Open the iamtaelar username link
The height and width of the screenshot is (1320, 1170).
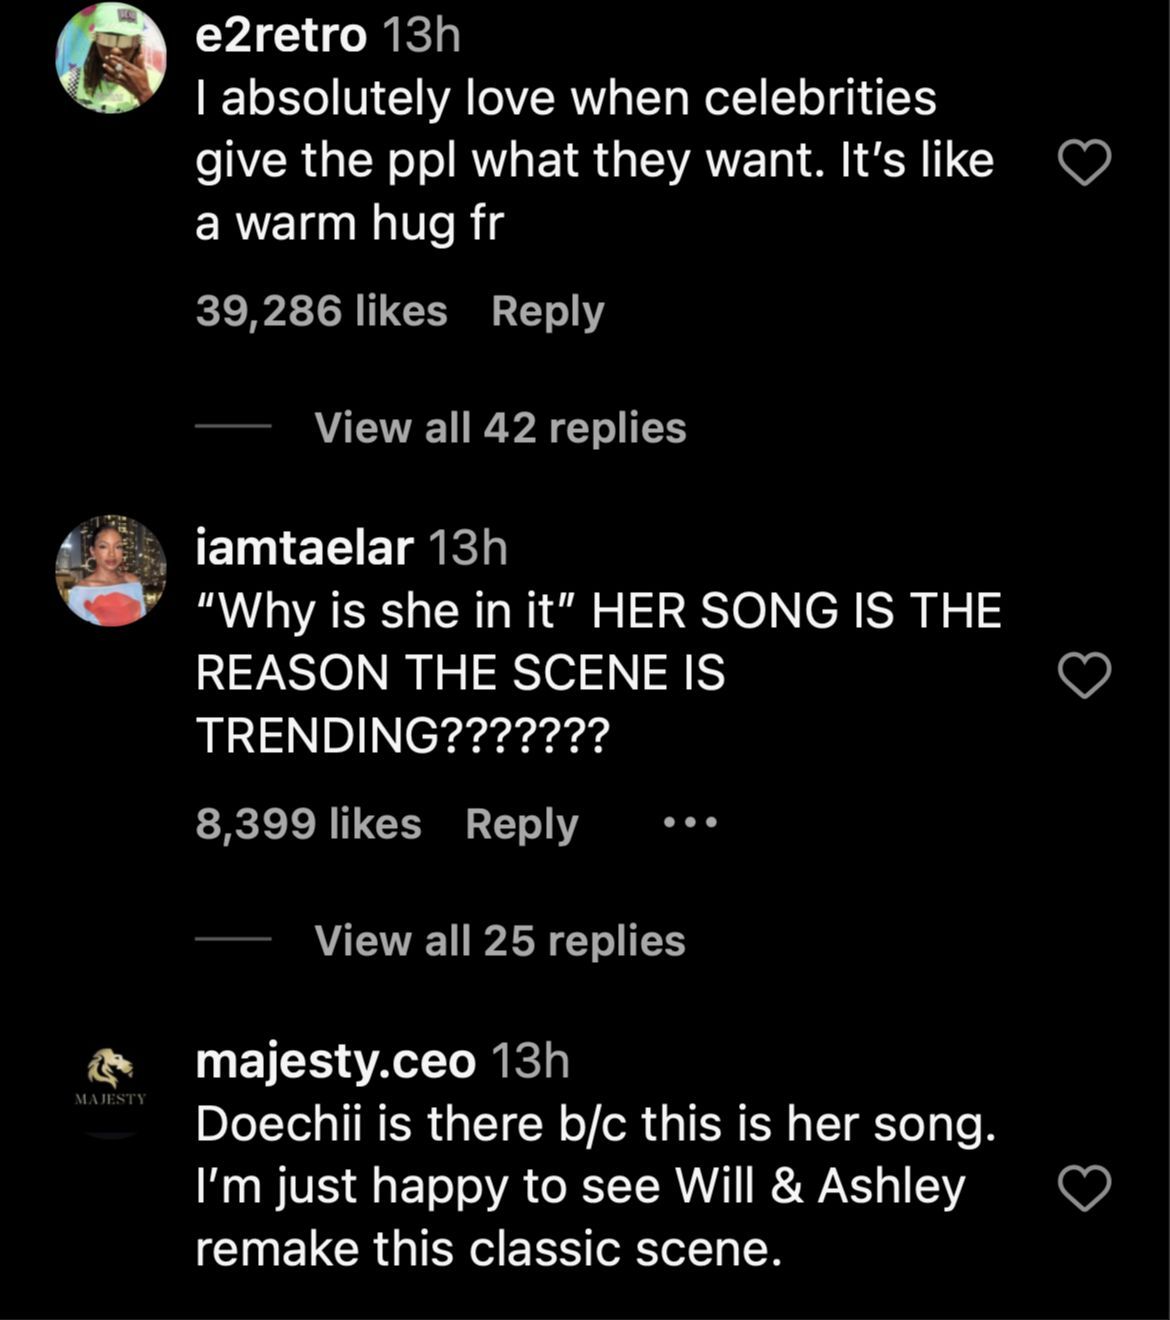pyautogui.click(x=304, y=548)
